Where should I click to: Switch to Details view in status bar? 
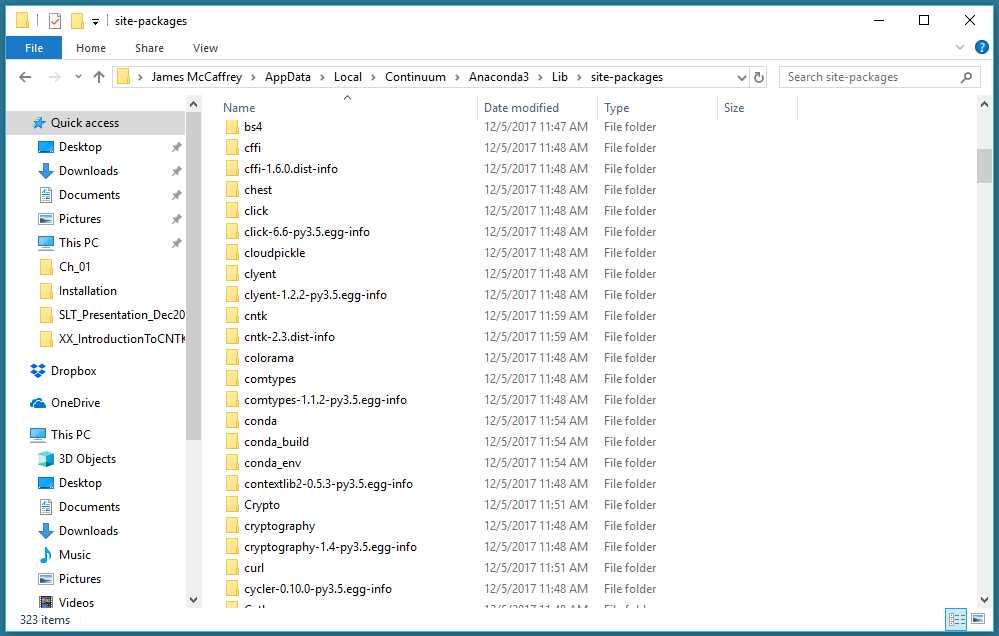(x=956, y=619)
